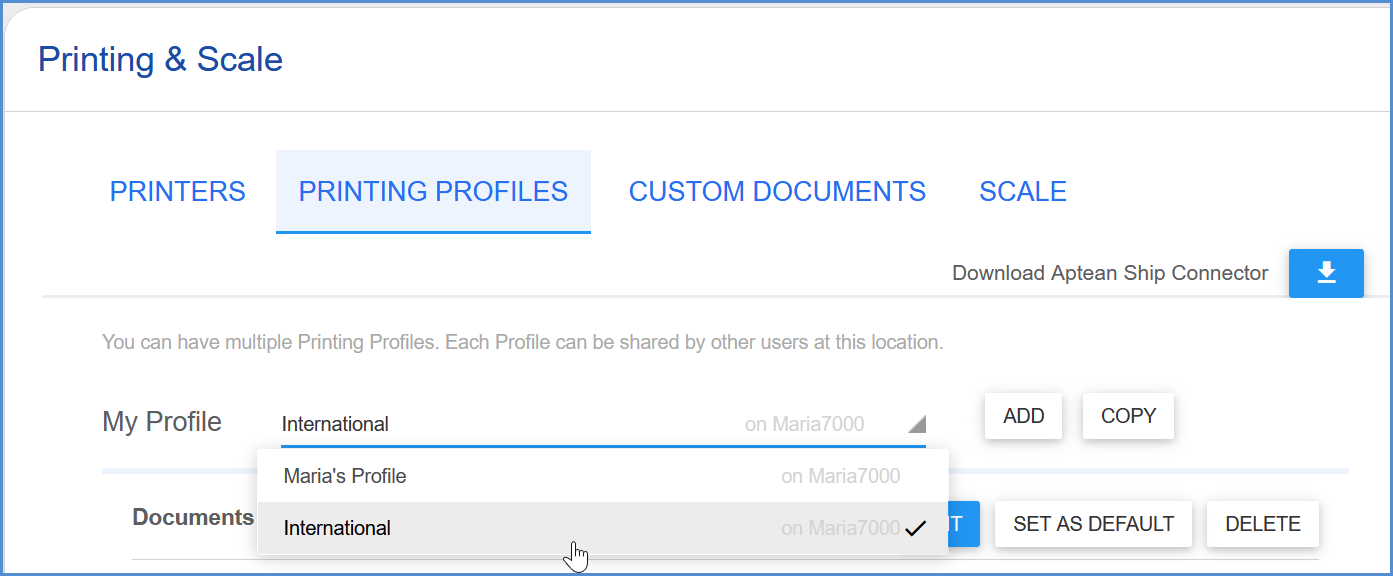Delete the current profile with DELETE
The image size is (1393, 576).
point(1262,523)
